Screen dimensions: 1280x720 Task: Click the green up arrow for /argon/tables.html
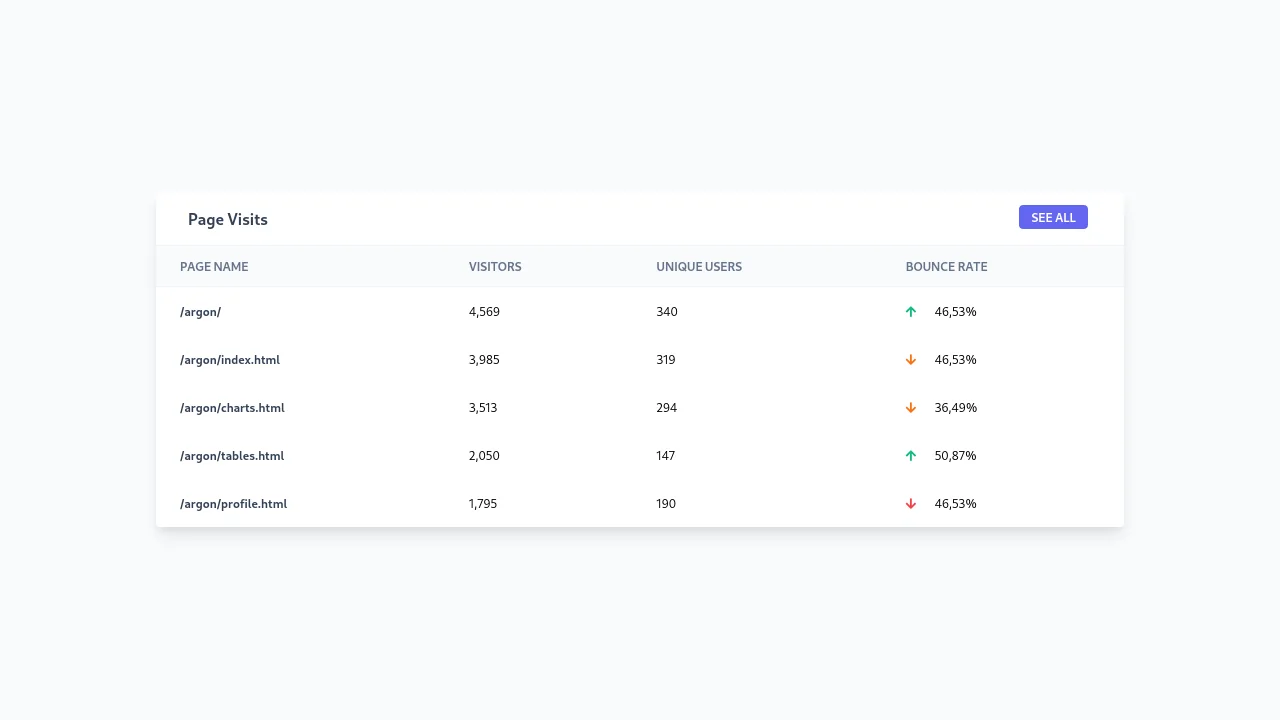coord(910,456)
